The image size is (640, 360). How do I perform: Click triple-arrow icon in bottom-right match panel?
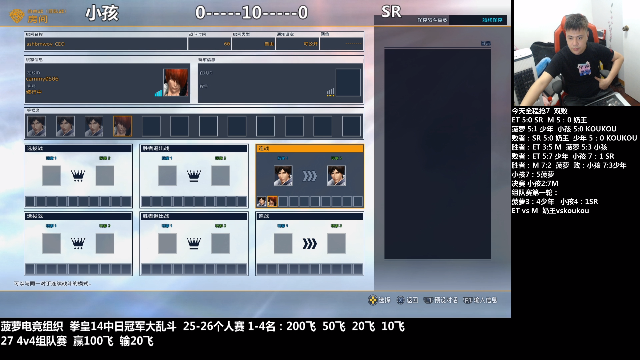[x=310, y=244]
